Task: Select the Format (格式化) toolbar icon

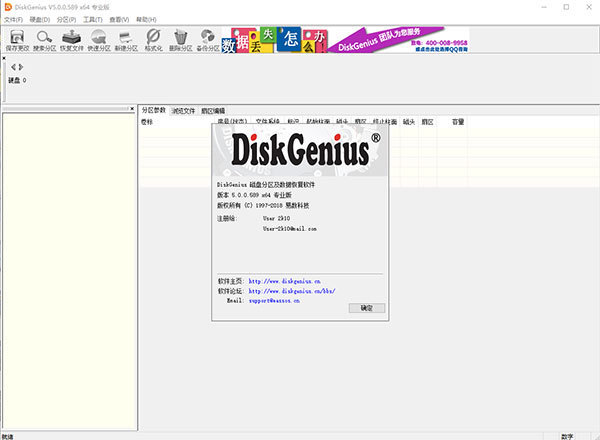Action: [153, 40]
